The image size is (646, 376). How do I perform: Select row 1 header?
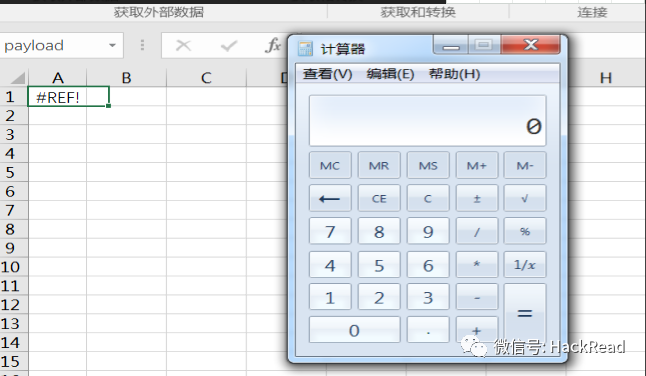pyautogui.click(x=14, y=97)
